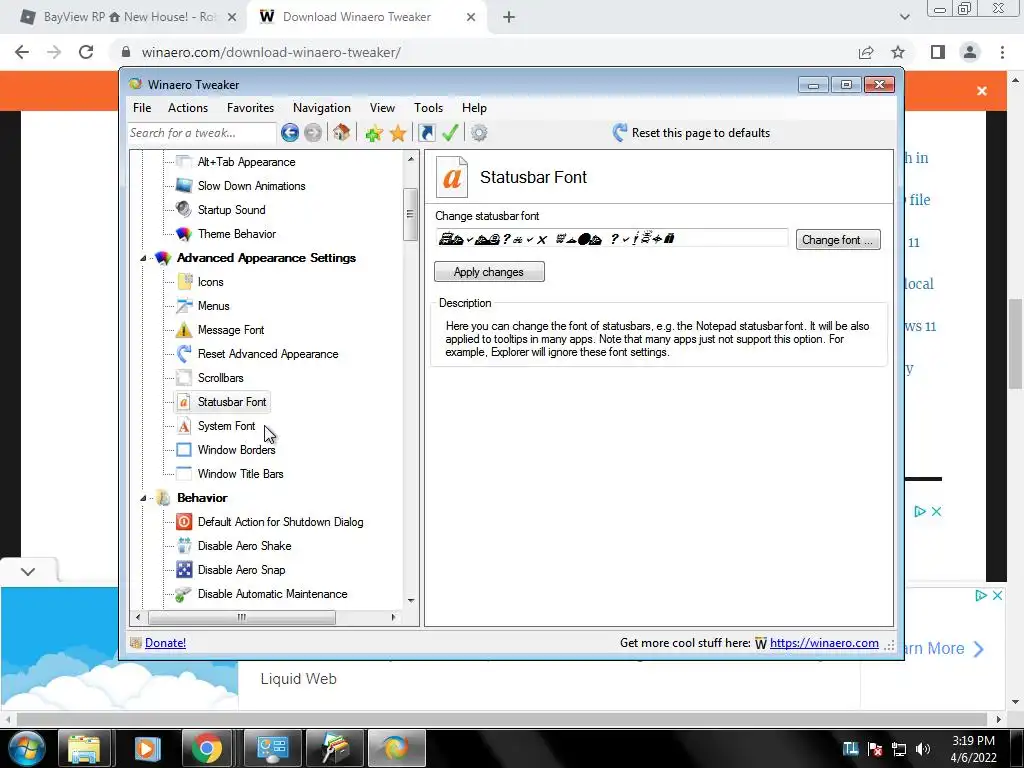Open the Favorites menu

pyautogui.click(x=250, y=108)
